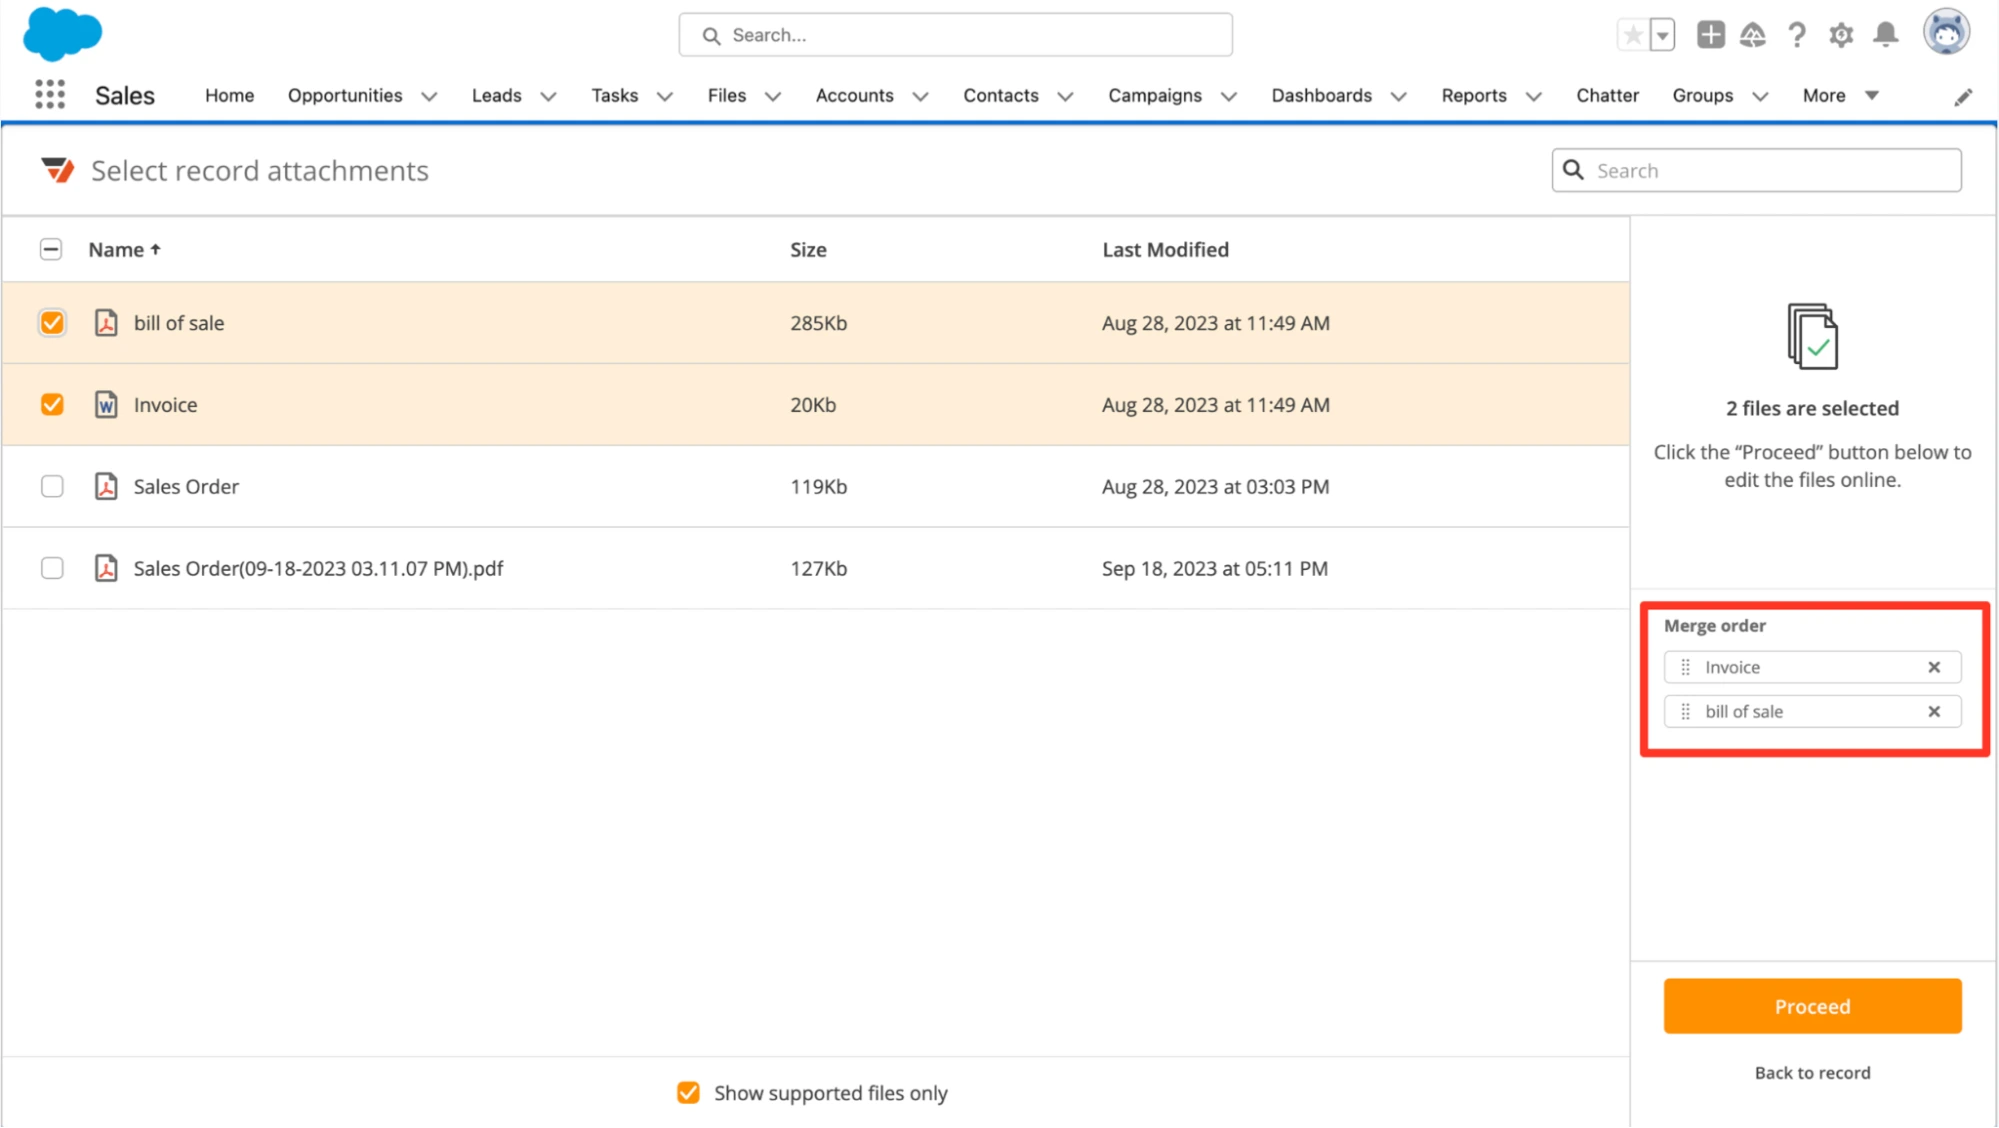Click the selected files document icon
Screen dimensions: 1999x1128
pyautogui.click(x=1812, y=336)
